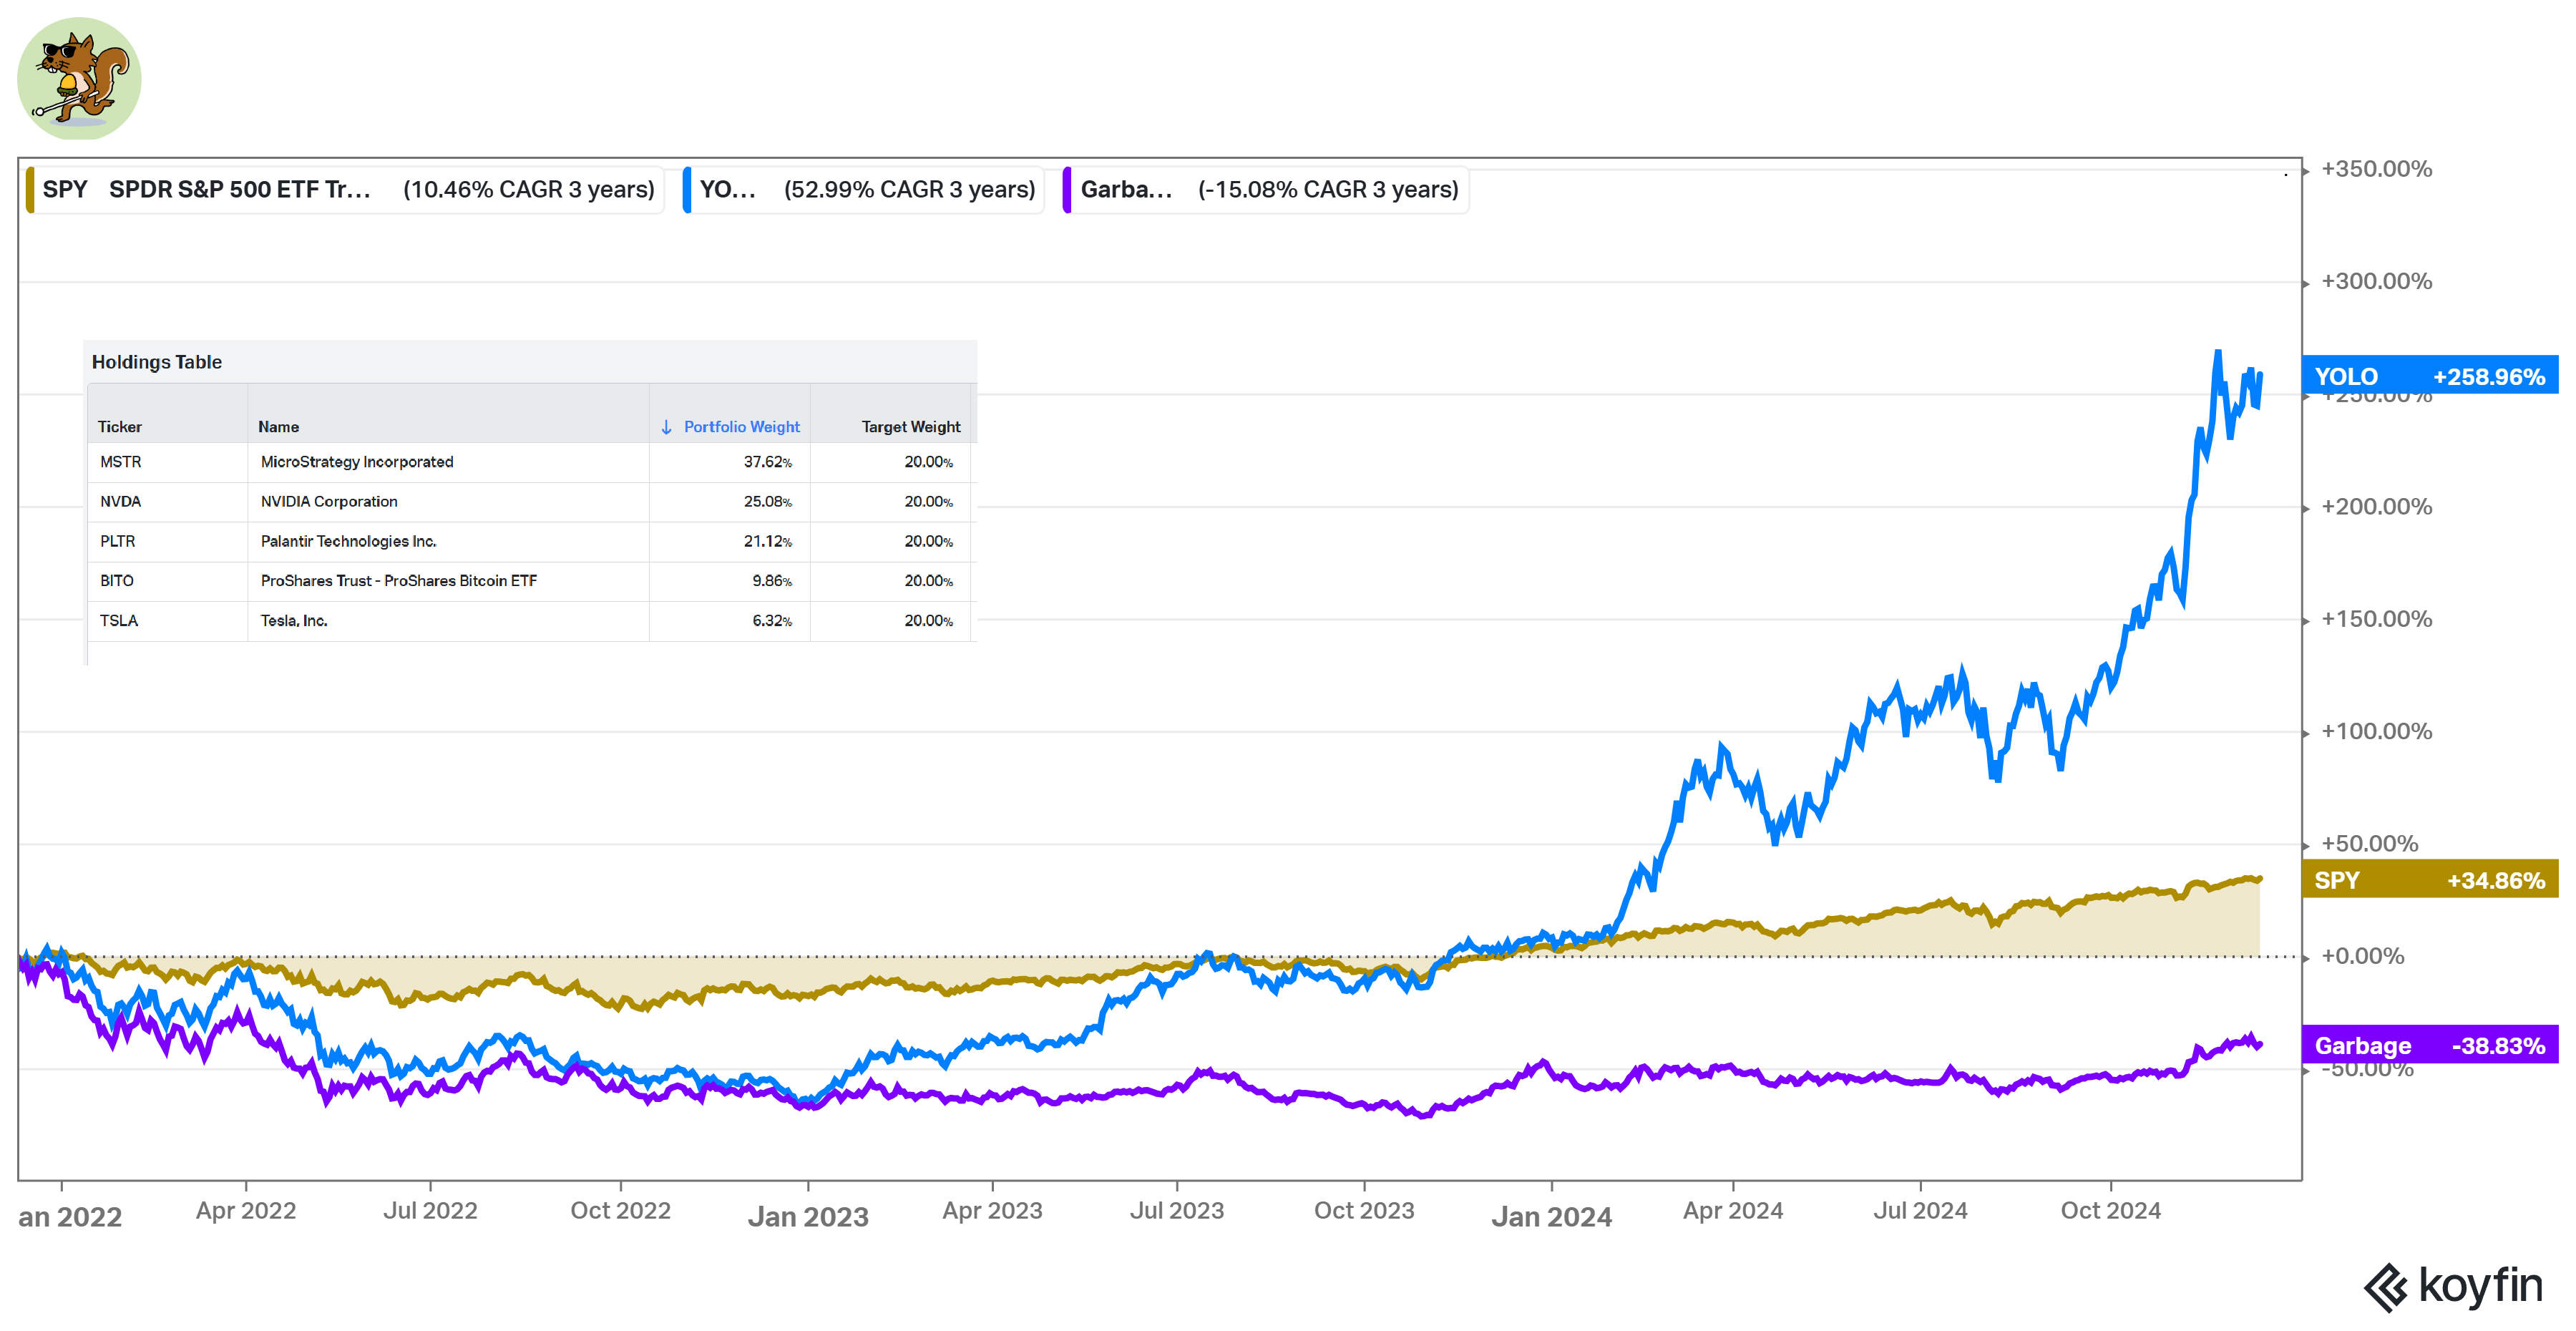The height and width of the screenshot is (1331, 2576).
Task: Click the 25.08% portfolio weight value
Action: [x=768, y=502]
